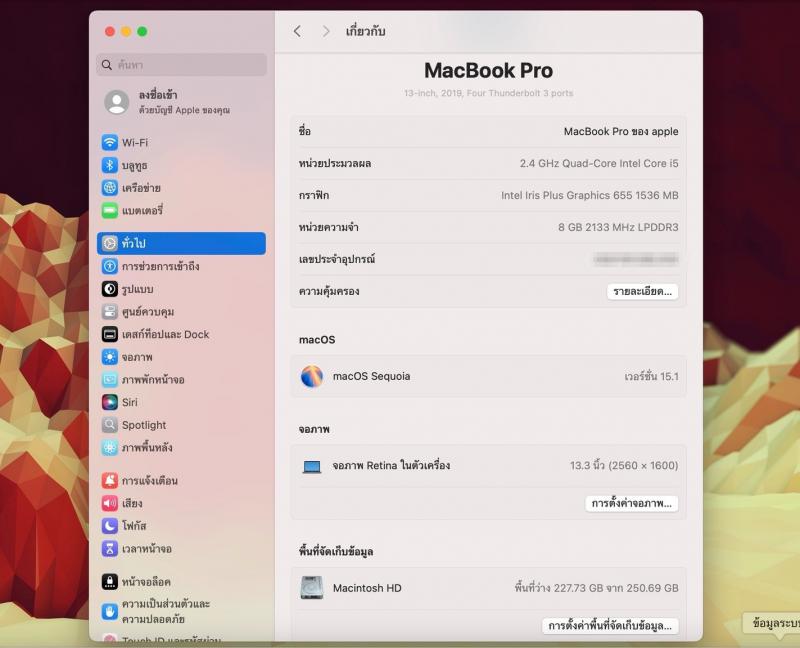Open Wallpaper (ภาพพื้นหลัง) settings
This screenshot has height=648, width=800.
tap(181, 447)
